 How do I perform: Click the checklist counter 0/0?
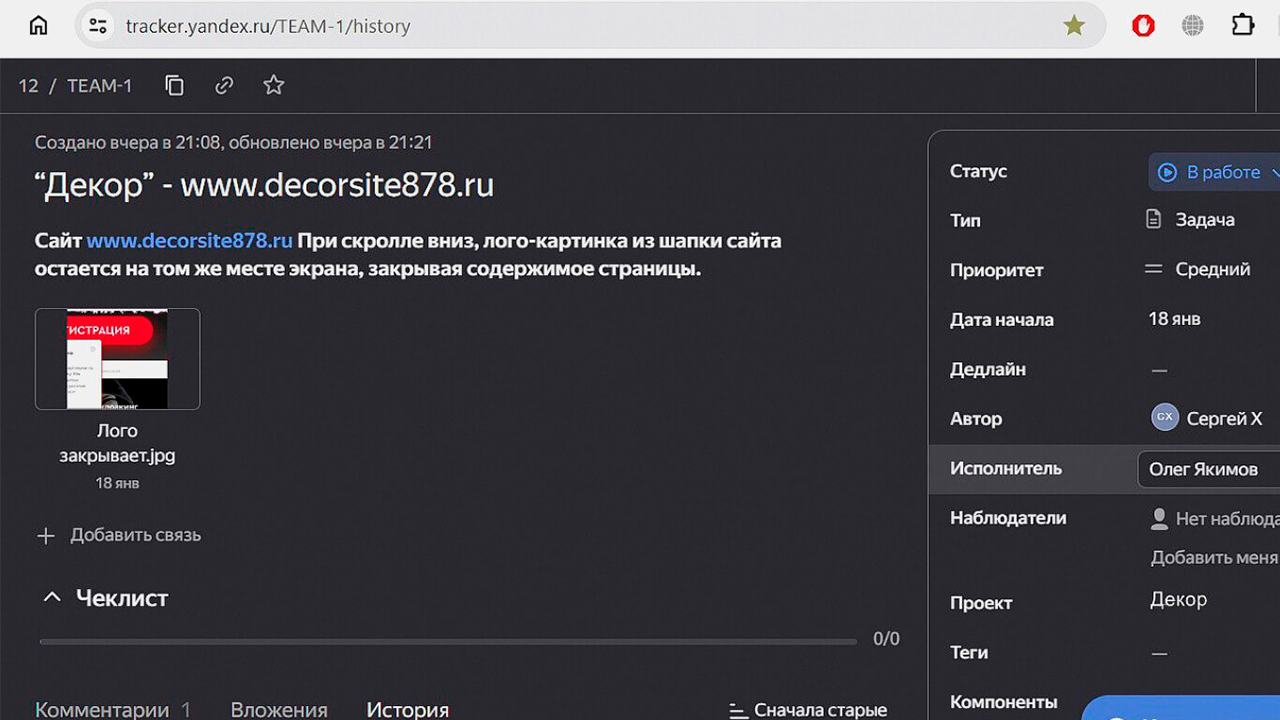point(886,639)
